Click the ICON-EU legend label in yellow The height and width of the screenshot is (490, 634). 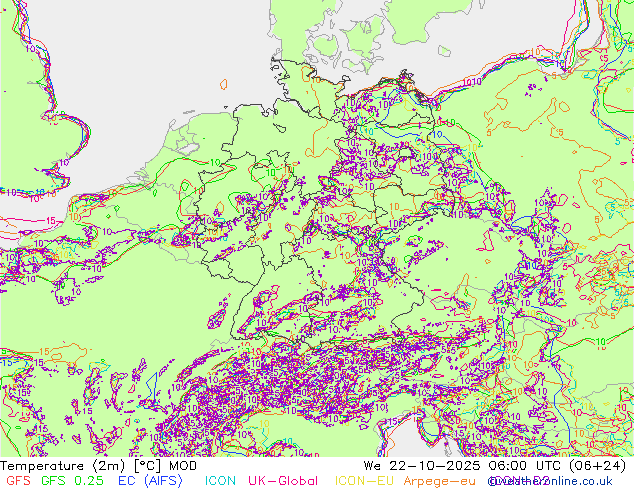(364, 481)
